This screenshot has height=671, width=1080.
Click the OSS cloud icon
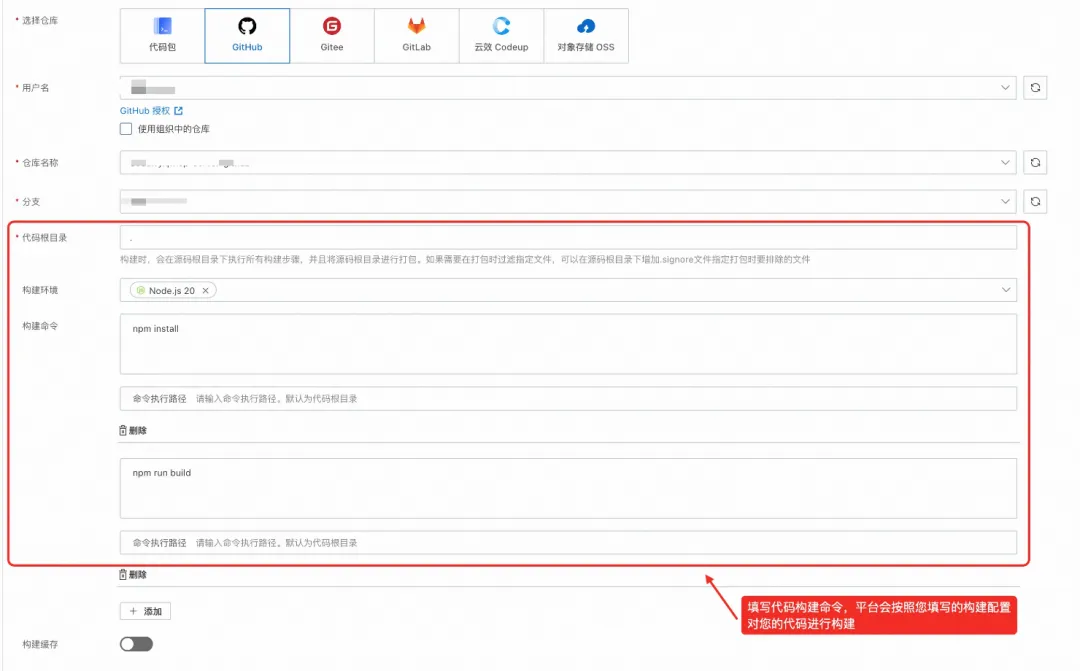[586, 26]
